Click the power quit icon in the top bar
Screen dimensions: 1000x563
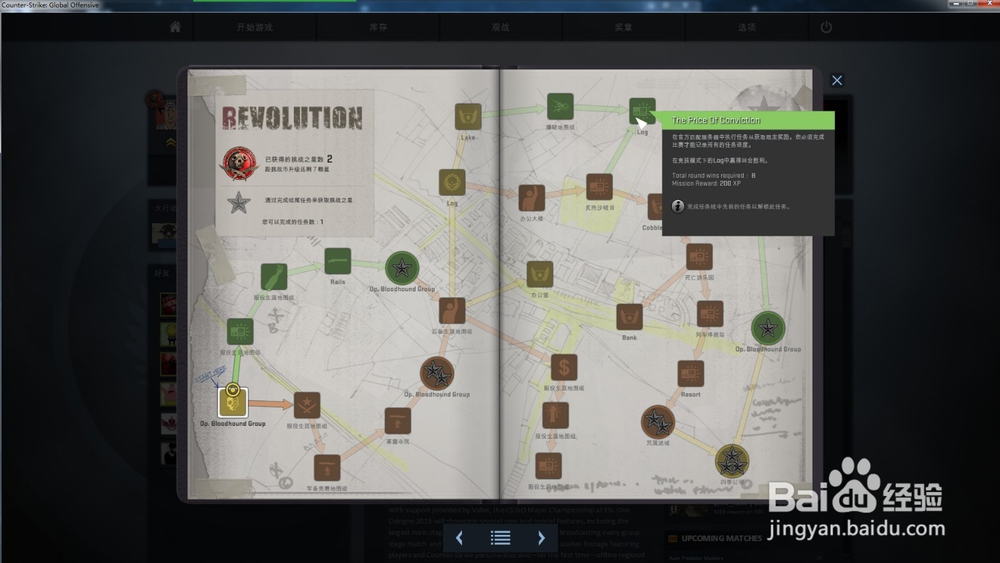coord(826,27)
